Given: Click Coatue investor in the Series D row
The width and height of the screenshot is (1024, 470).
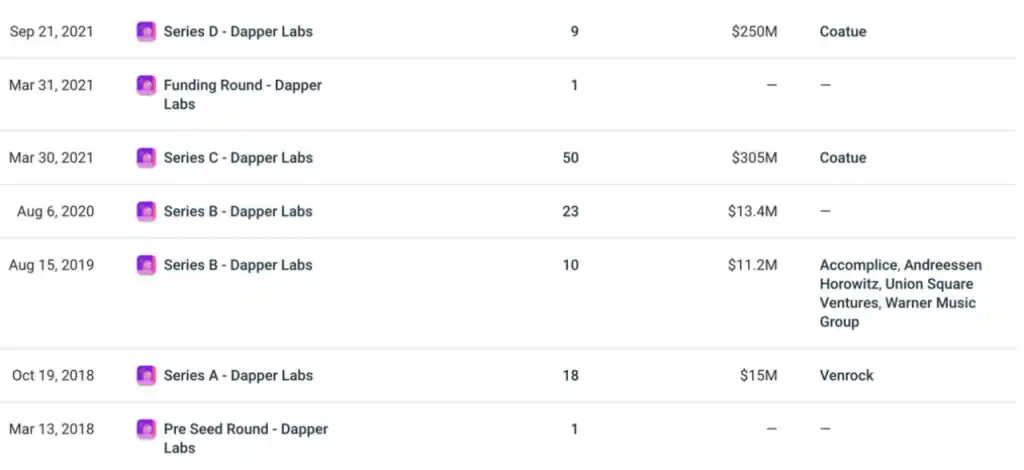Looking at the screenshot, I should coord(843,32).
